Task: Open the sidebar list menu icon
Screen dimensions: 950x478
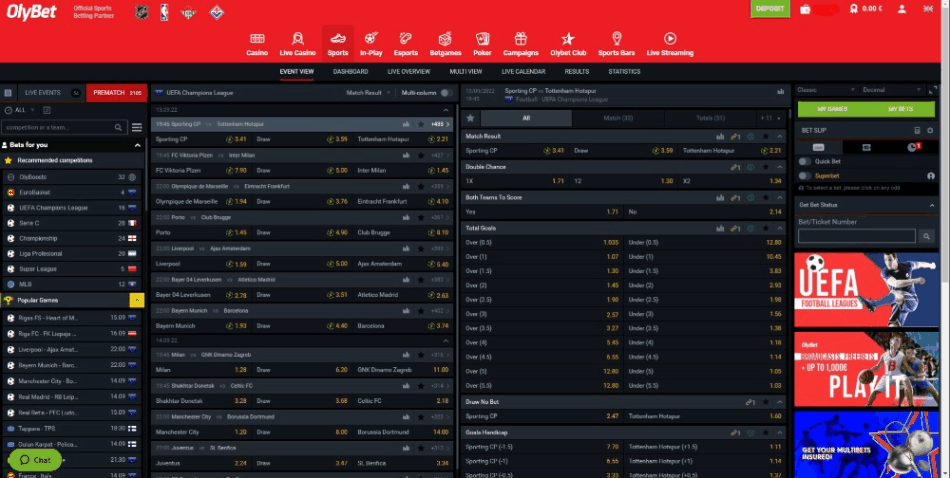Action: (x=137, y=127)
